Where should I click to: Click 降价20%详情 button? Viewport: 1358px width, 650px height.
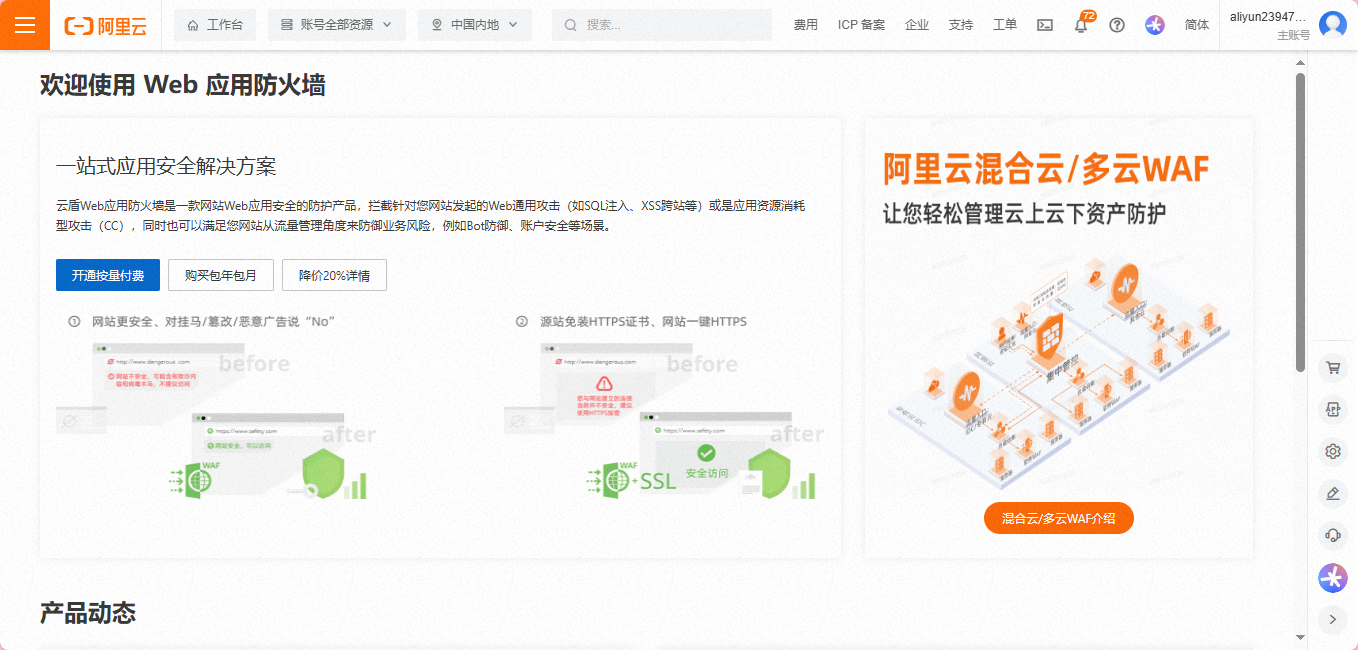pyautogui.click(x=334, y=275)
